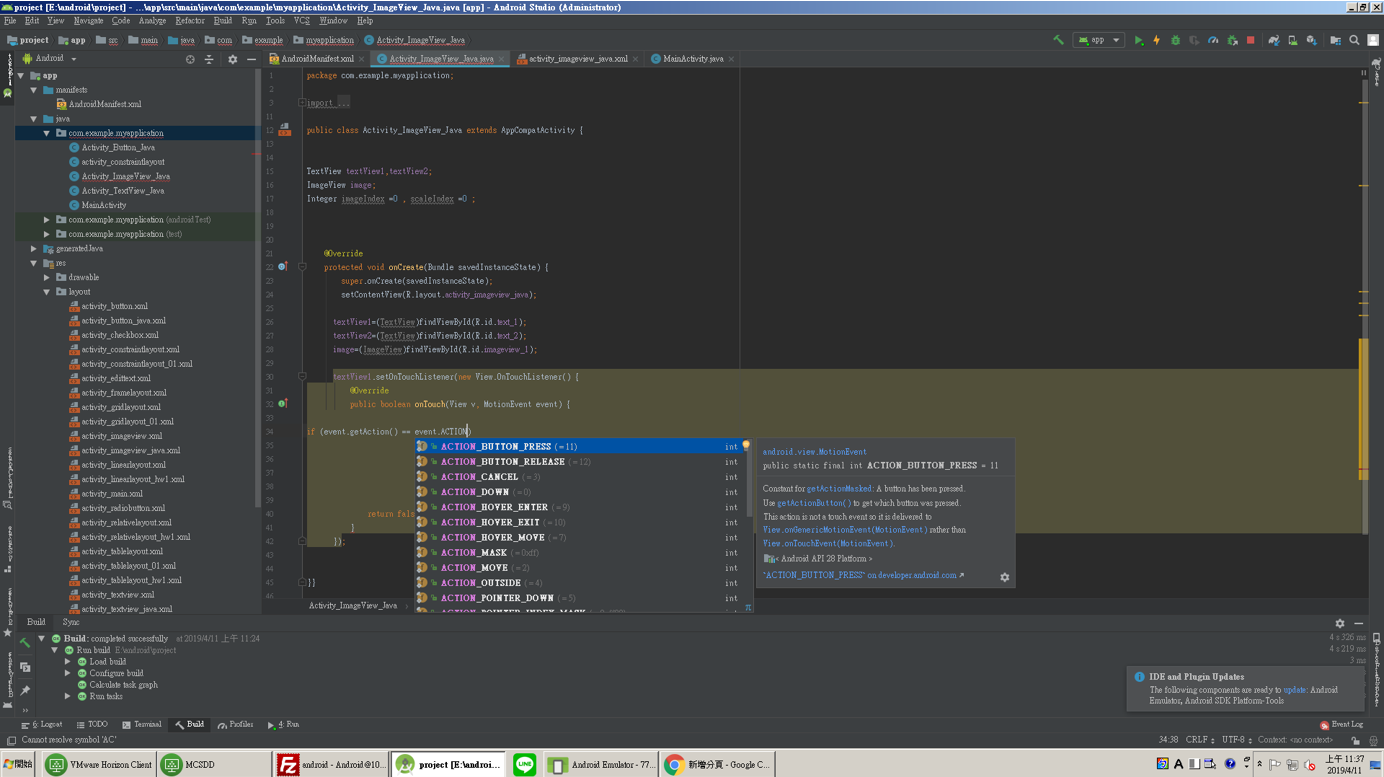Image resolution: width=1384 pixels, height=777 pixels.
Task: Open the Event Log button
Action: 1341,724
